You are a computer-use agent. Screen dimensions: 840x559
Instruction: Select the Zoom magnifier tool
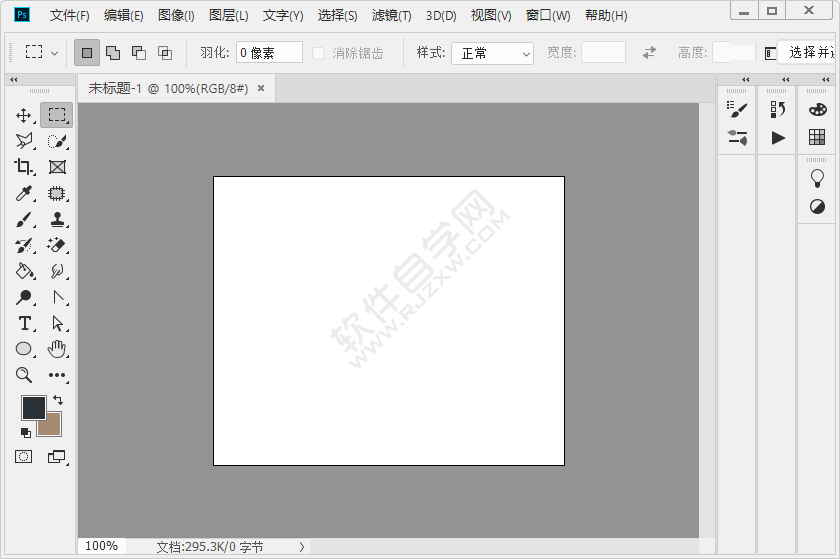[x=24, y=375]
